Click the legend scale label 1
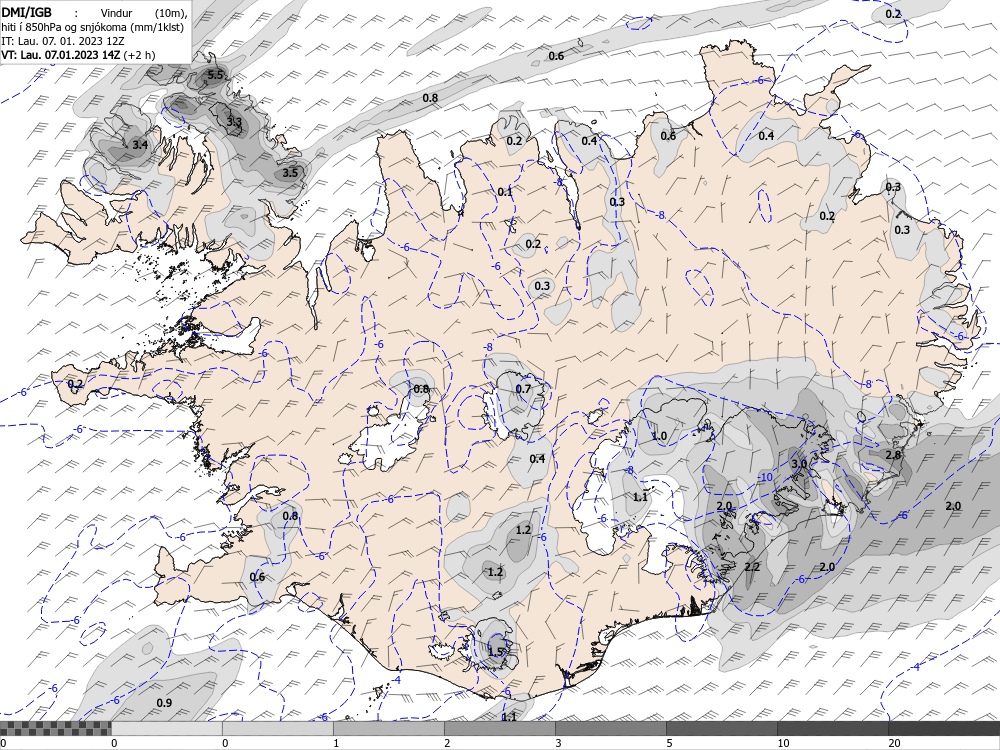Image resolution: width=1000 pixels, height=750 pixels. tap(336, 743)
